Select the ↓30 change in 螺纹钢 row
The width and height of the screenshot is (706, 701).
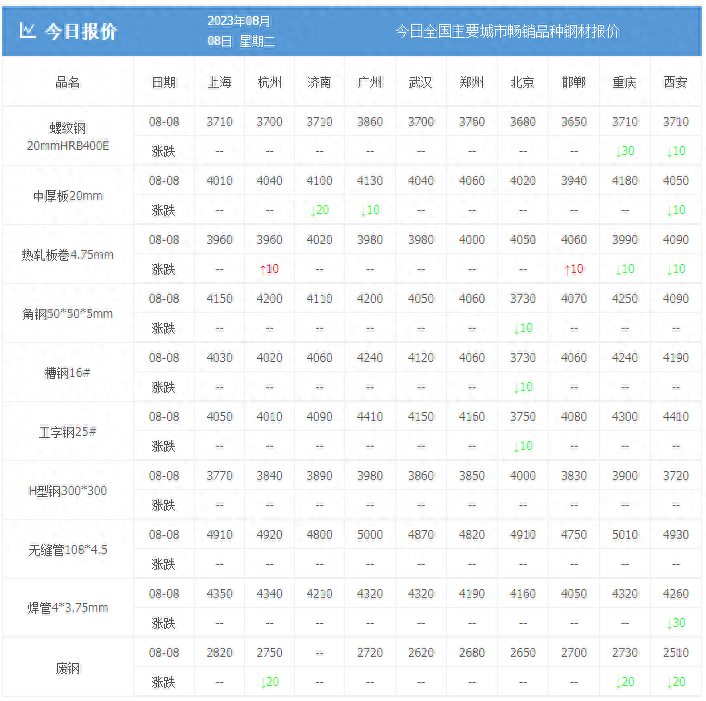[625, 151]
